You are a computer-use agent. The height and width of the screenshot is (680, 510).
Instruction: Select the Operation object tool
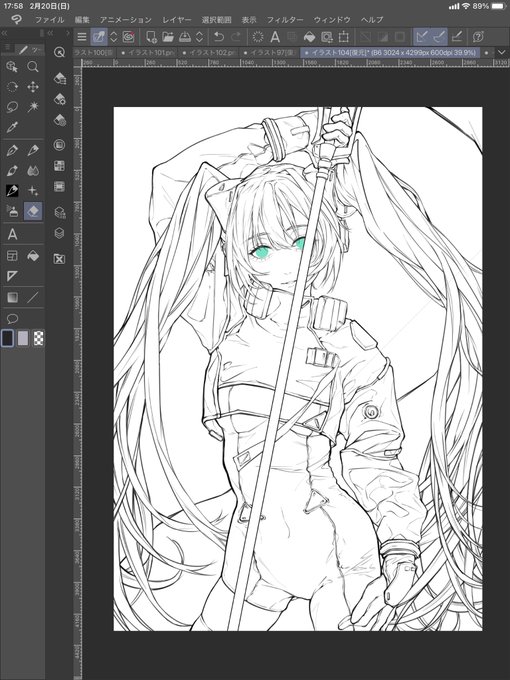(x=12, y=67)
